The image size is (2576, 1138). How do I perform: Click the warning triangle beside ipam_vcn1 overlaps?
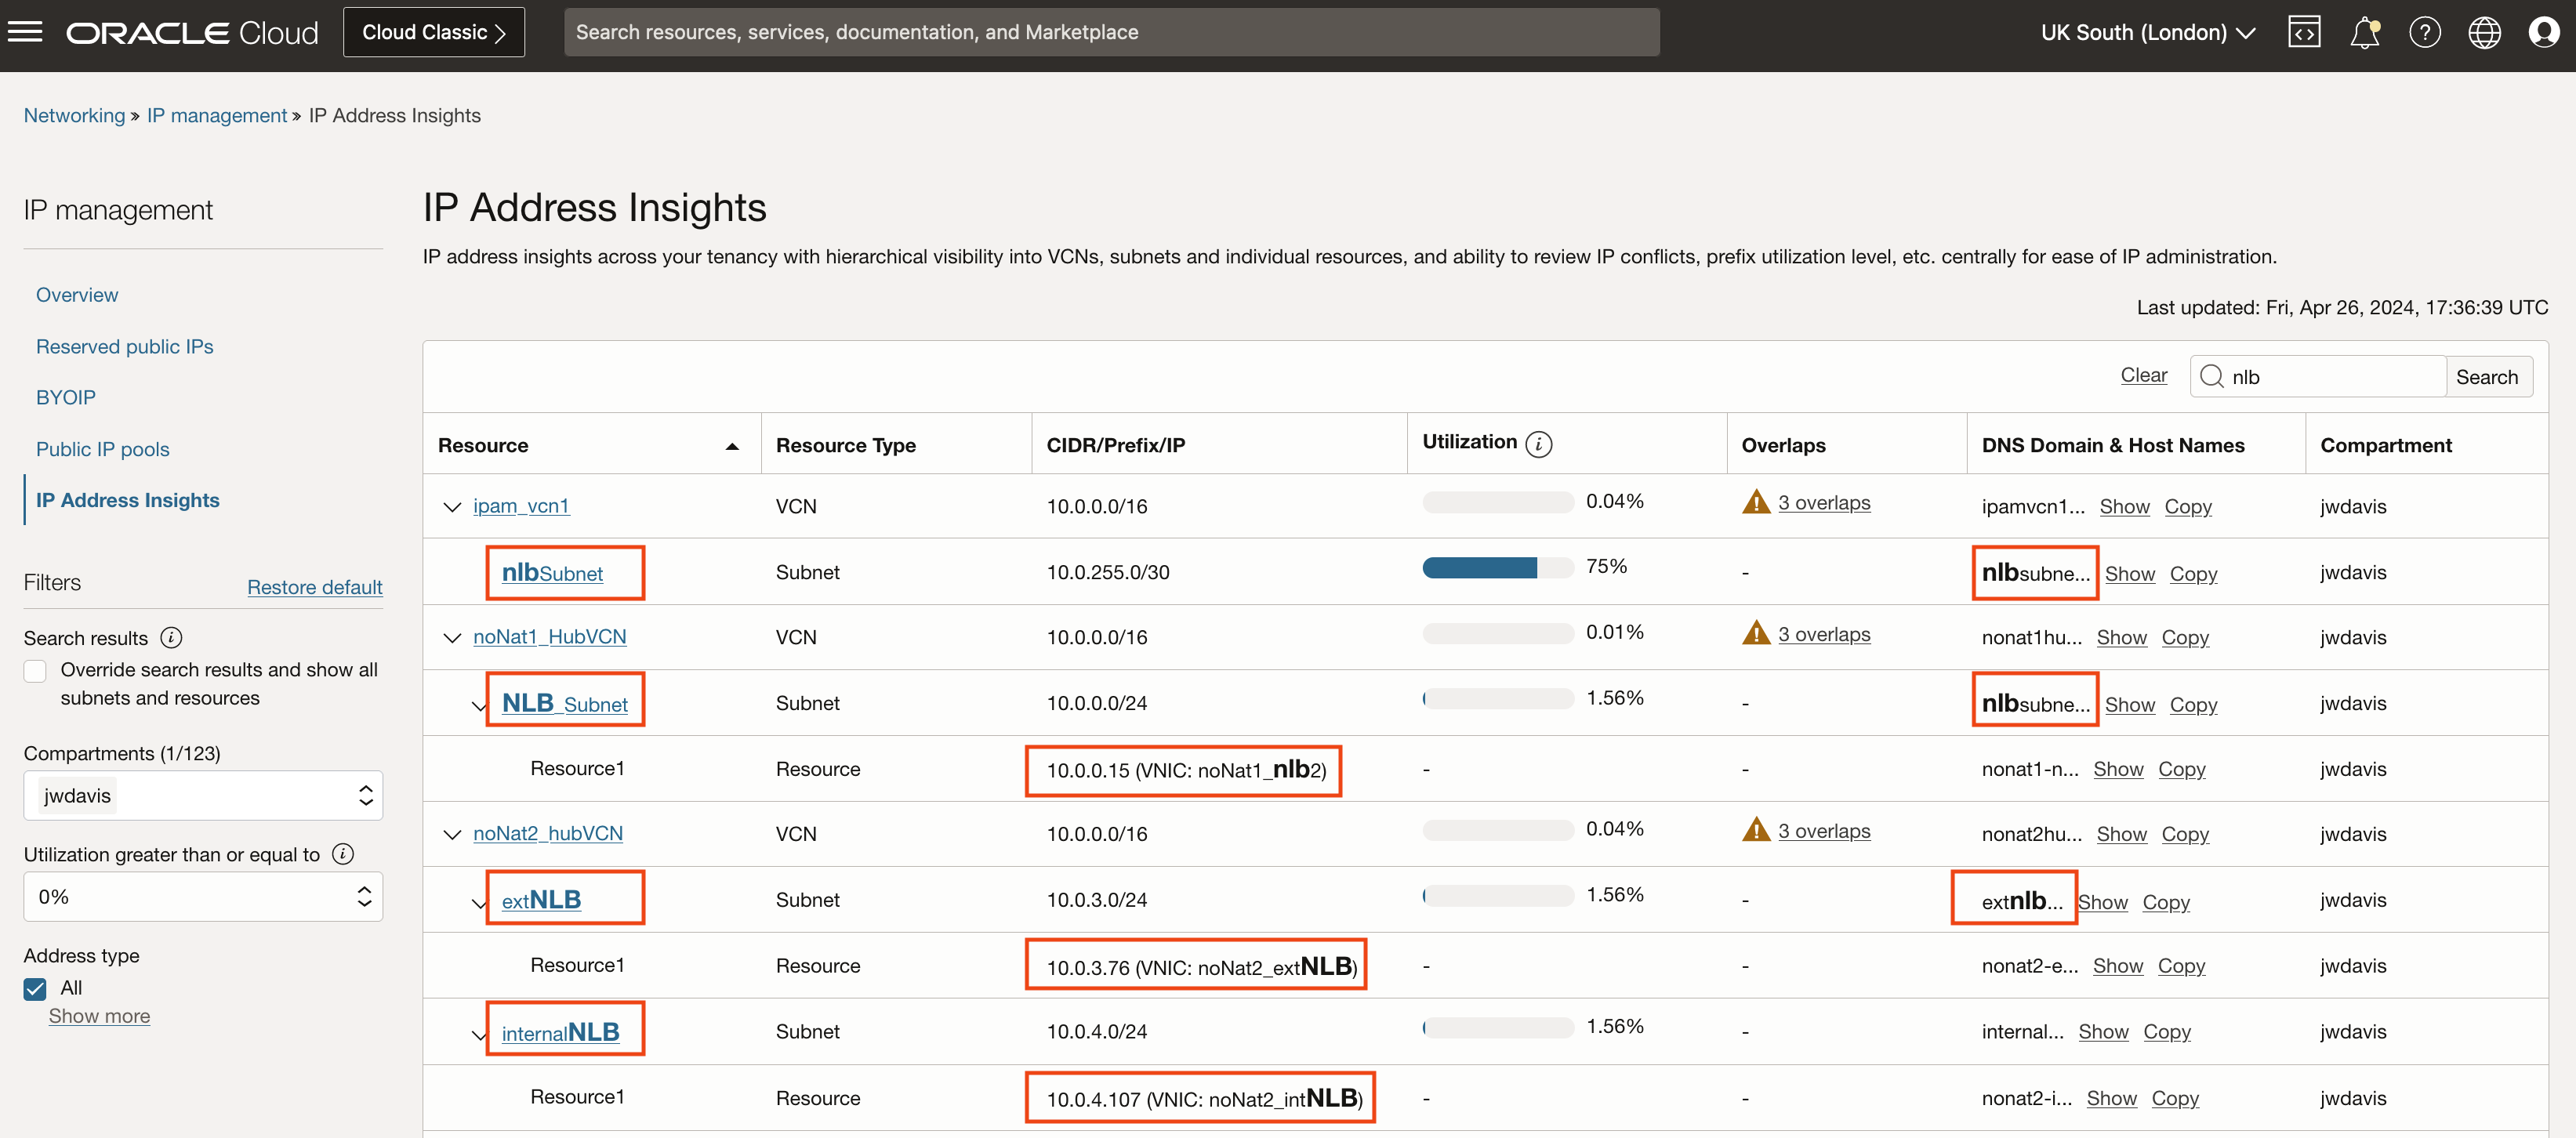[1757, 503]
